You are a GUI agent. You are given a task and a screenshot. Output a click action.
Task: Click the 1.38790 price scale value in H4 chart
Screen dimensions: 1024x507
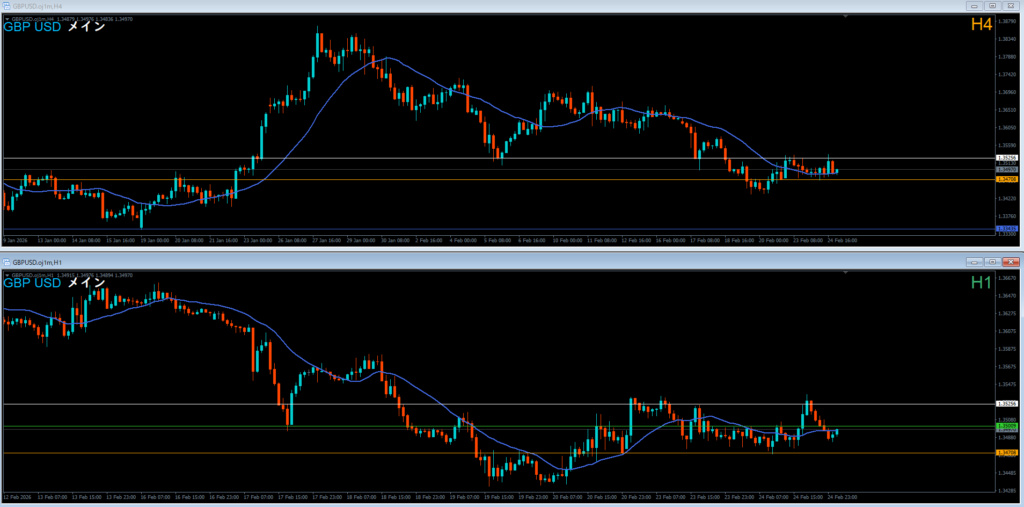click(x=1006, y=22)
